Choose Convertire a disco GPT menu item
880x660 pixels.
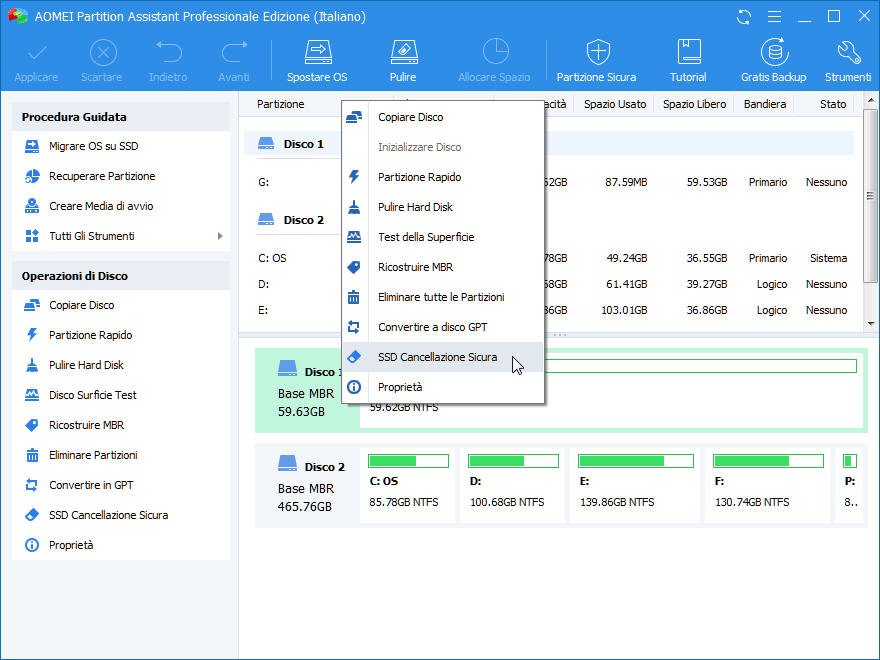coord(442,327)
